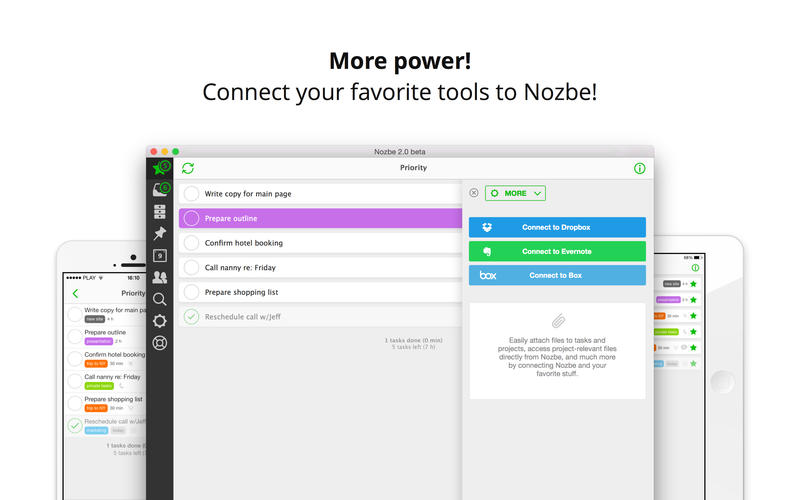Click the green info icon in desktop header
The height and width of the screenshot is (500, 800).
pyautogui.click(x=640, y=168)
